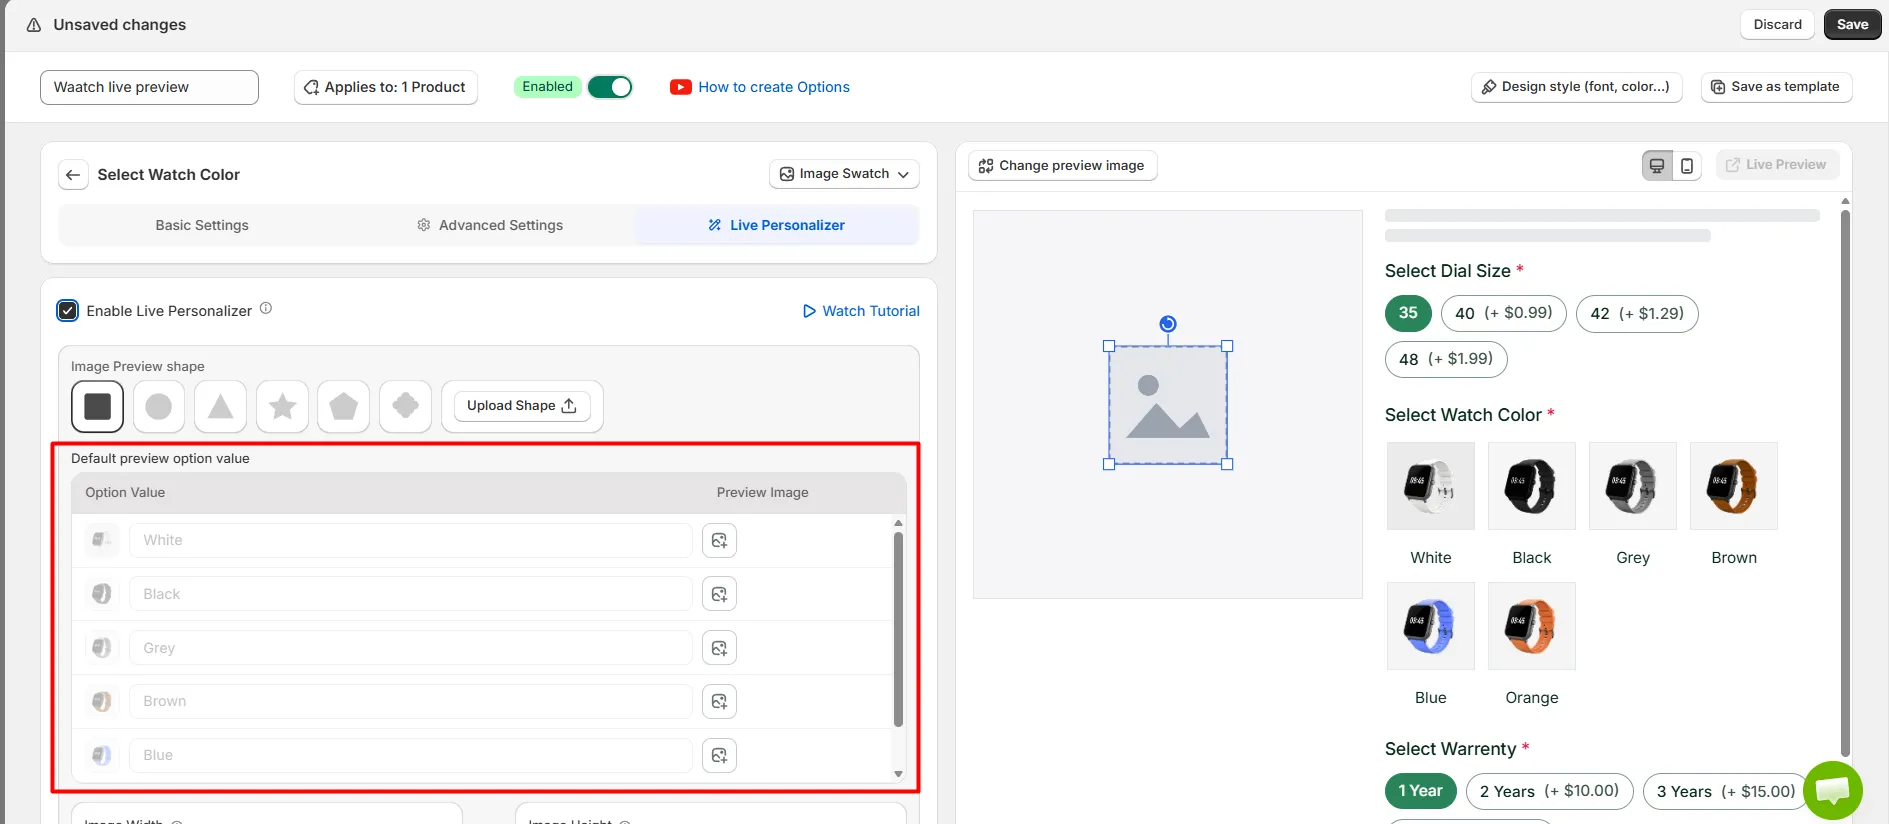
Task: Open How to create Options link
Action: (x=774, y=87)
